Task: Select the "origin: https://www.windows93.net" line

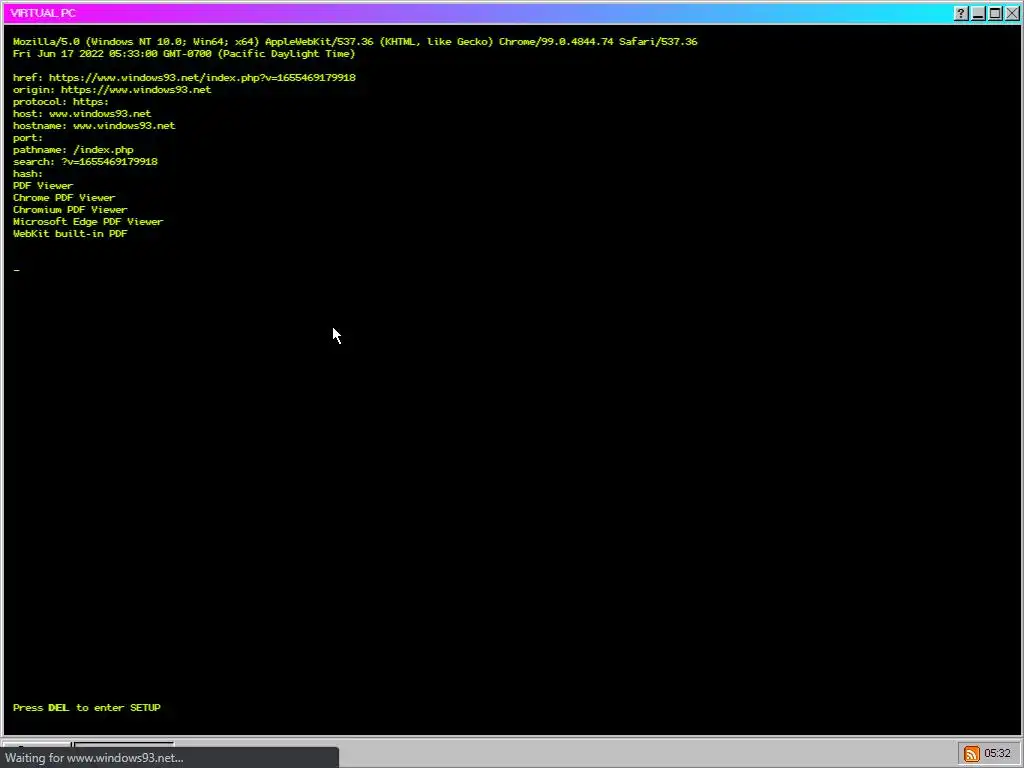Action: coord(112,89)
